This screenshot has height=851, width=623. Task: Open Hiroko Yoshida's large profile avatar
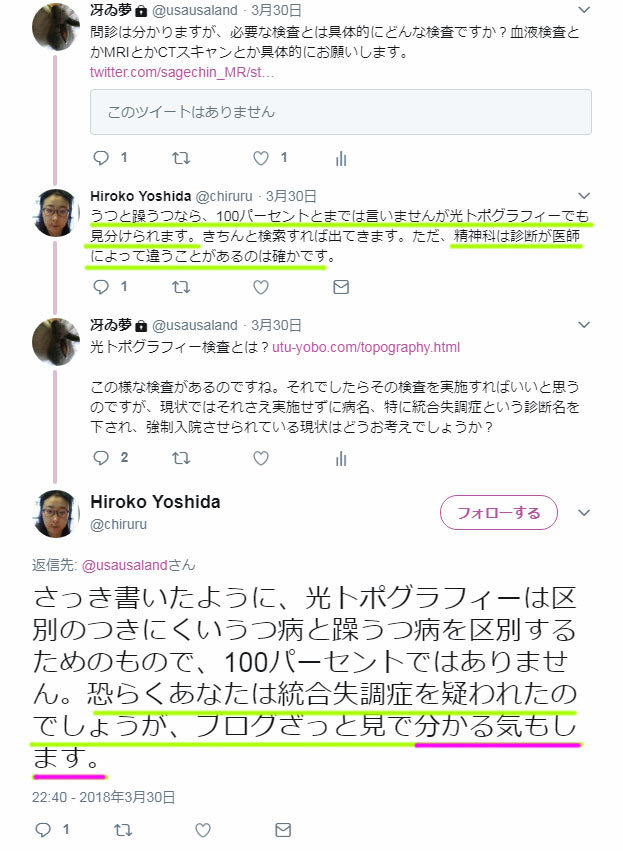[56, 513]
